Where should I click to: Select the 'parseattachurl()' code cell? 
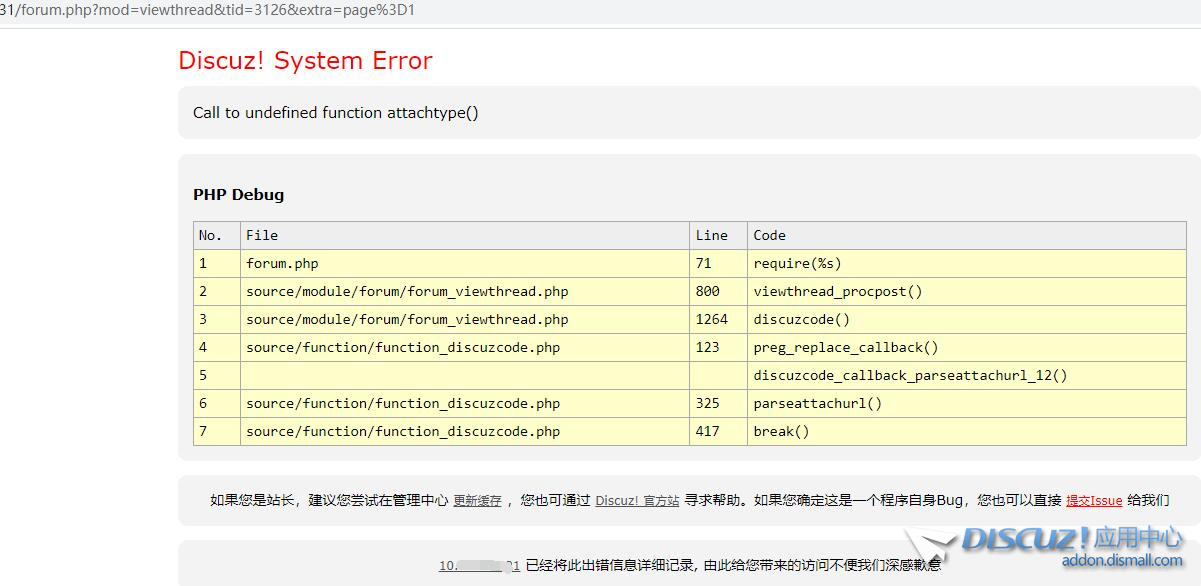pyautogui.click(x=967, y=404)
